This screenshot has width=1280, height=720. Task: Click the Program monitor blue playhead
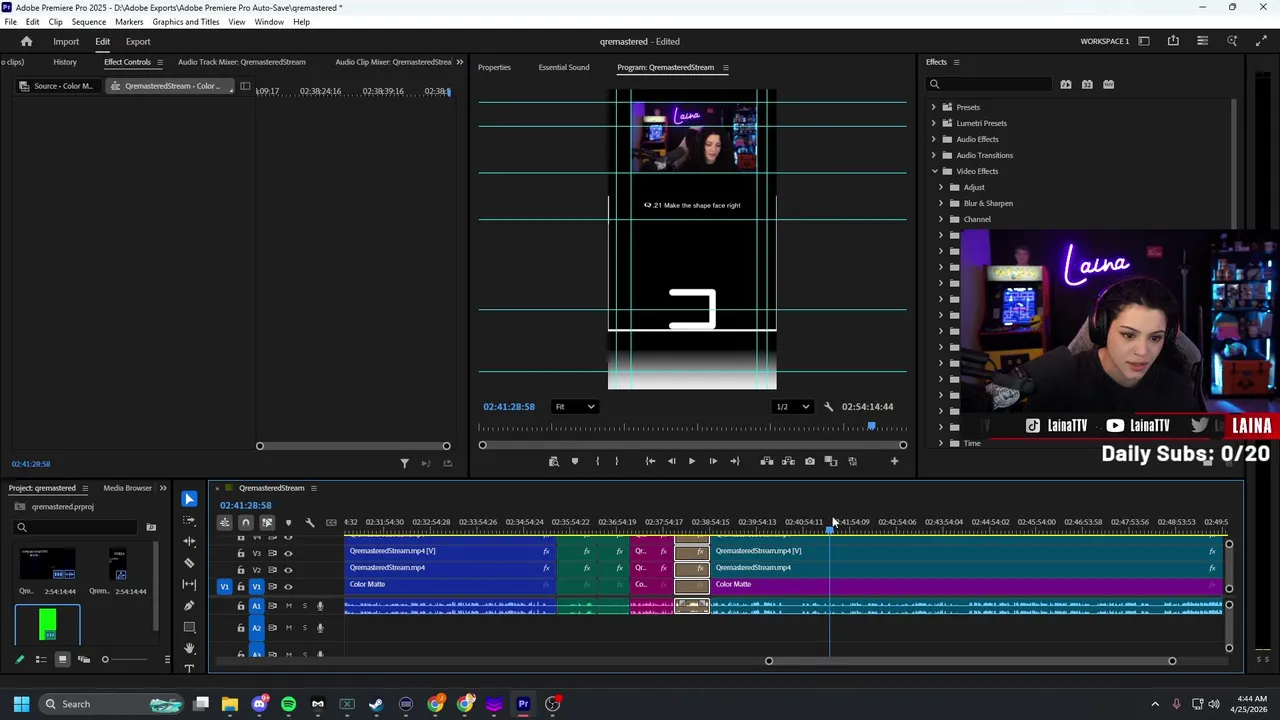tap(871, 427)
